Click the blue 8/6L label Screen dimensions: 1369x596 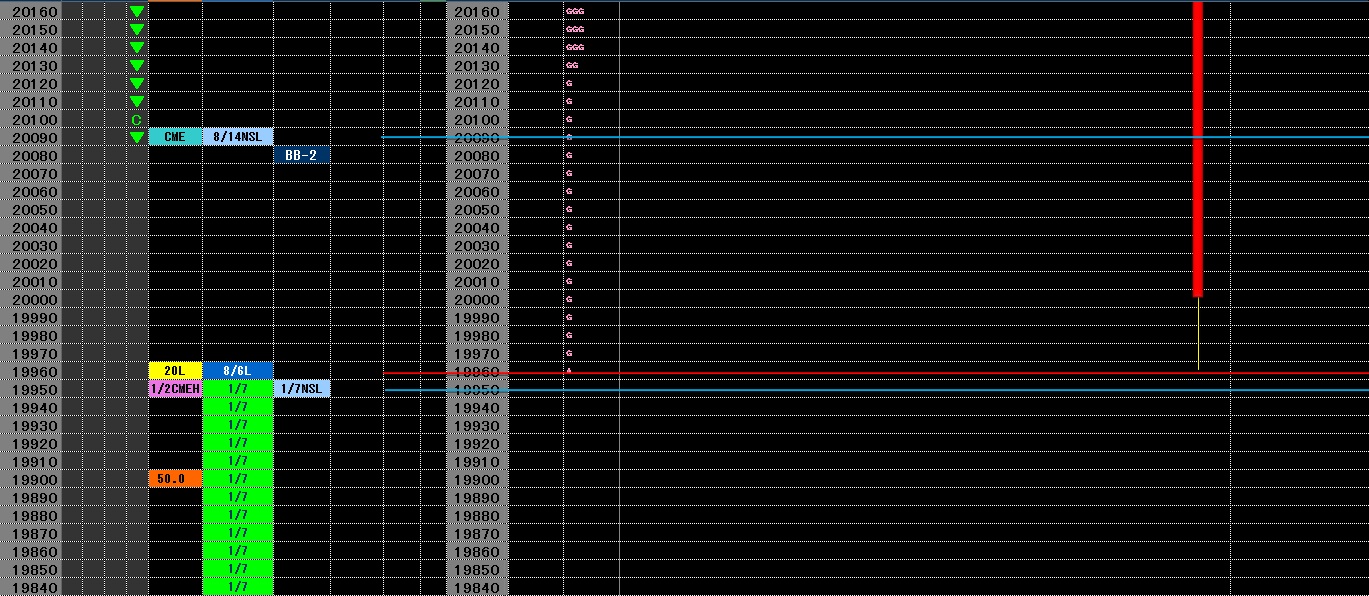[237, 371]
